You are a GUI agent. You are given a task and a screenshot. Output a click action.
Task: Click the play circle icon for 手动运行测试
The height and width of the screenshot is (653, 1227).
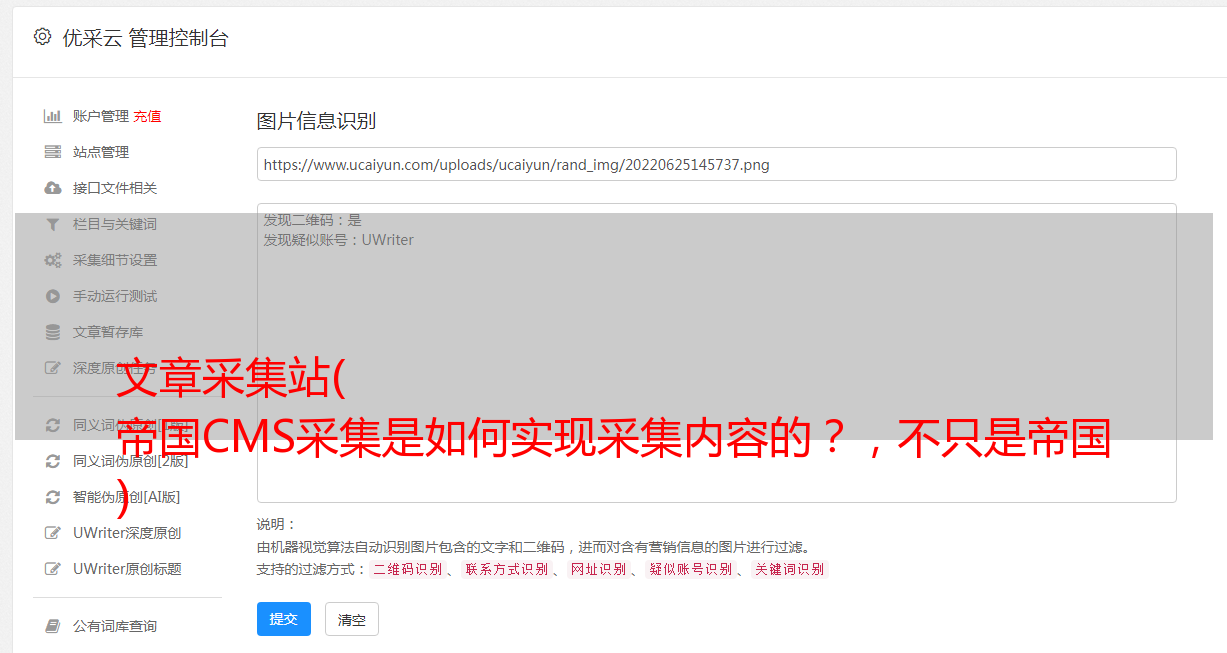53,296
